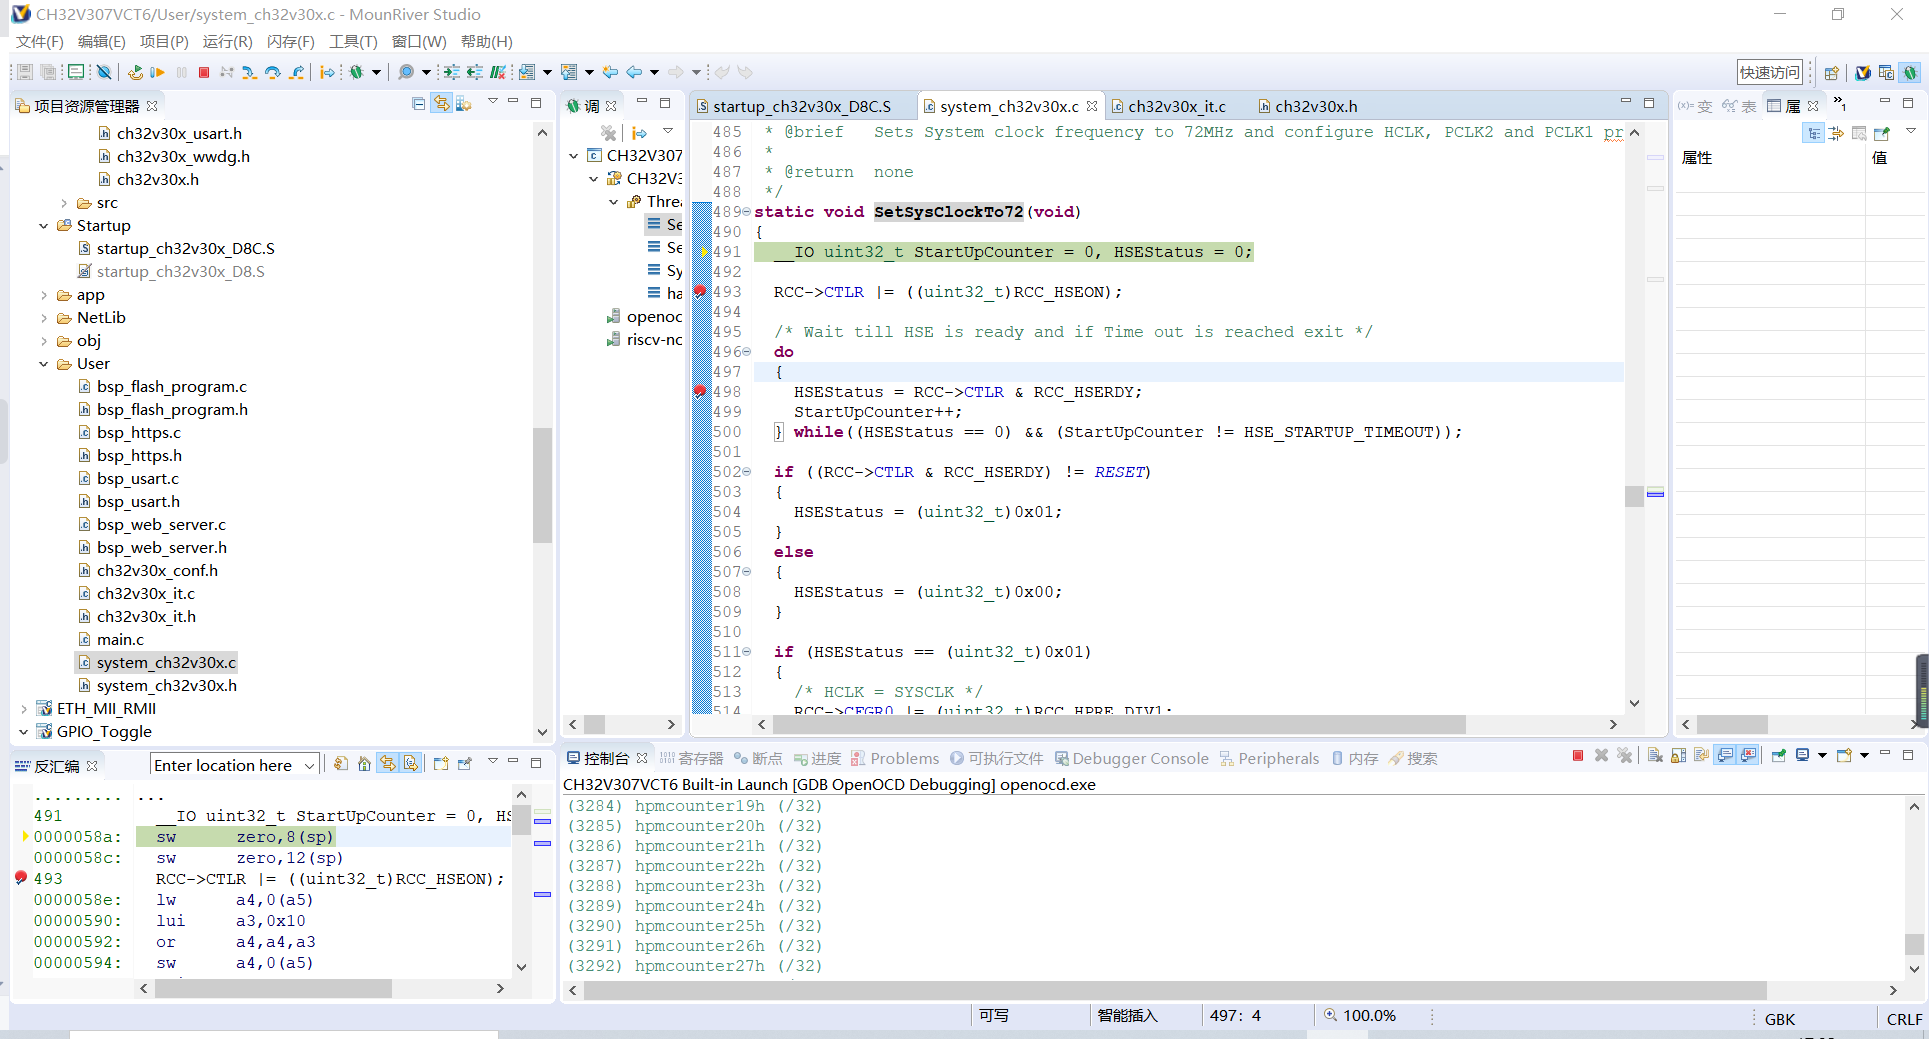1929x1039 pixels.
Task: Click the Search magnifier toolbar icon
Action: pos(406,72)
